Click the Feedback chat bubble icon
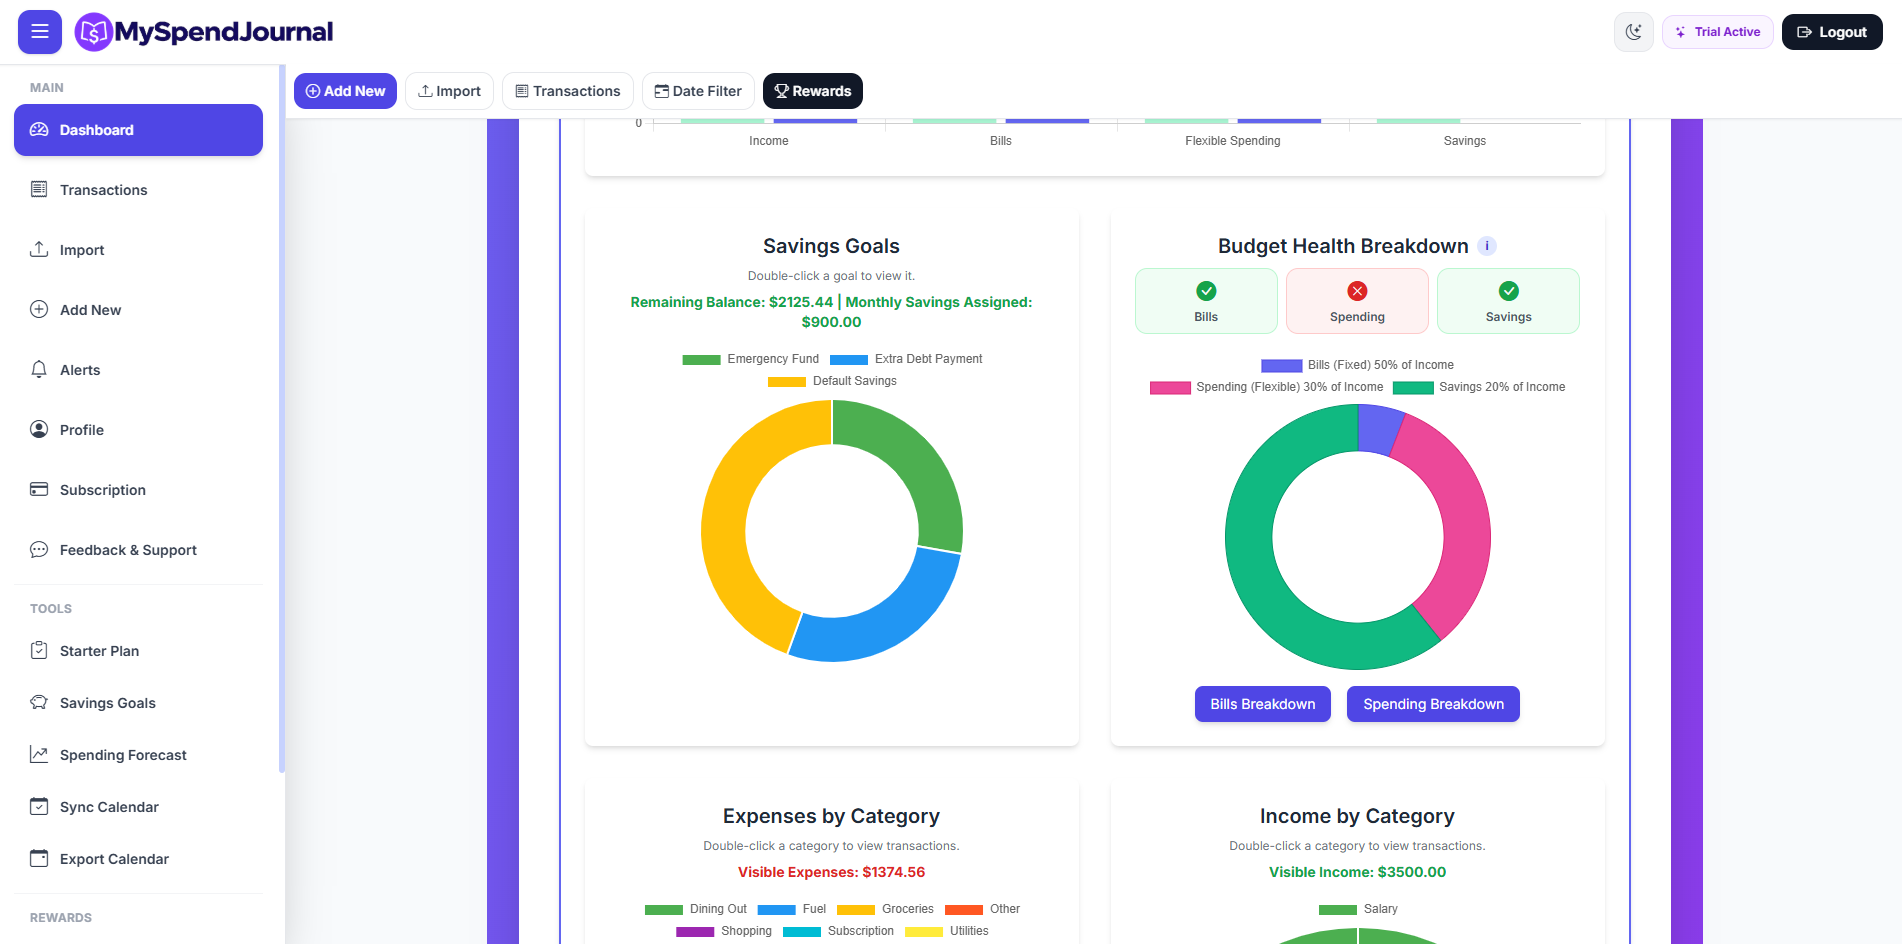 click(x=39, y=549)
